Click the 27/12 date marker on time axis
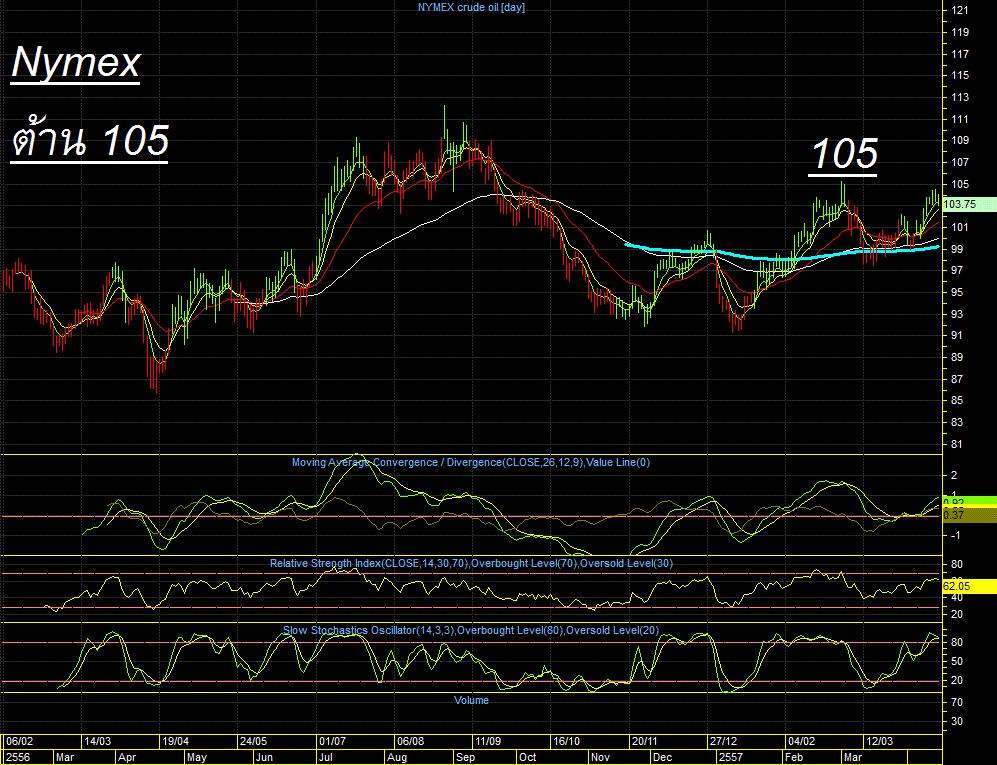 pos(724,741)
